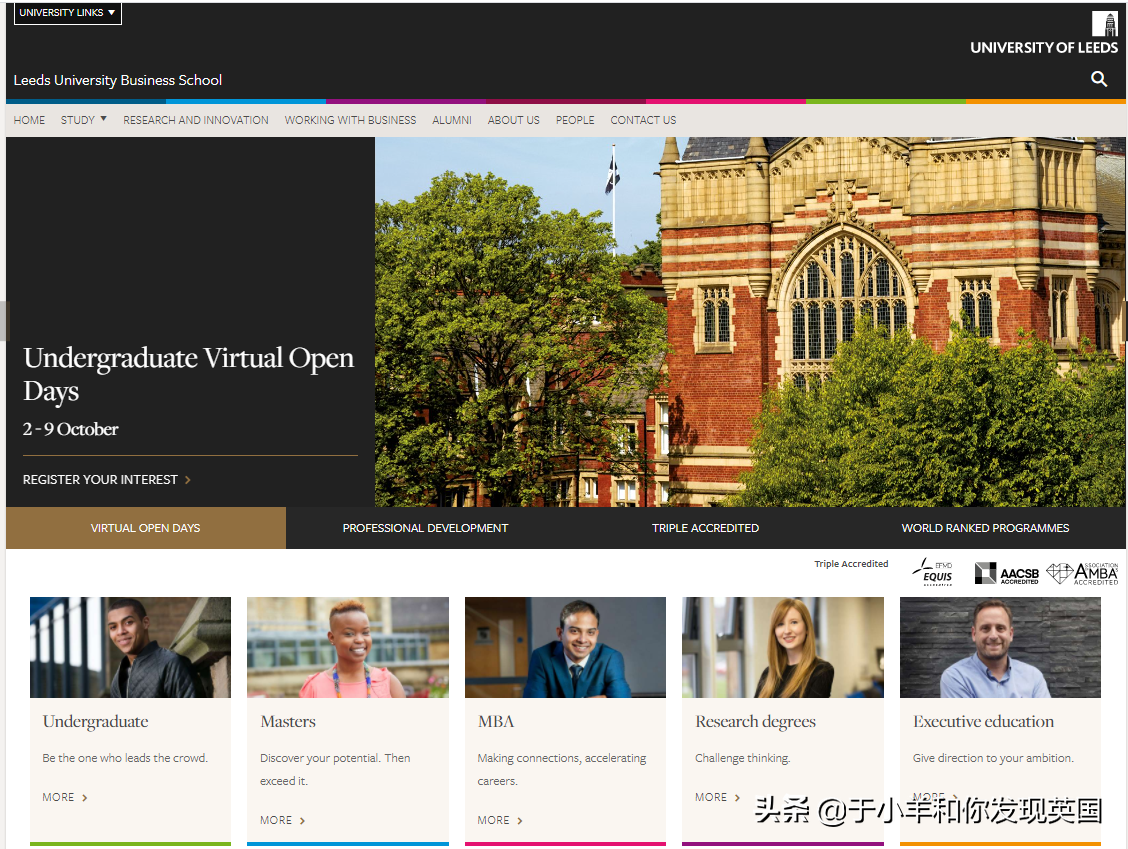Open the MBA card heading
Screen dimensions: 1128x849
(x=496, y=722)
